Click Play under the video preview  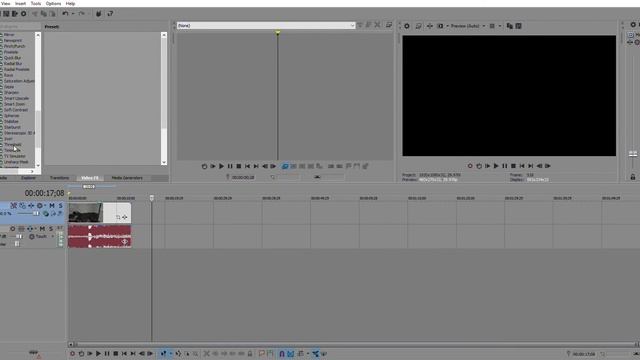tap(496, 166)
